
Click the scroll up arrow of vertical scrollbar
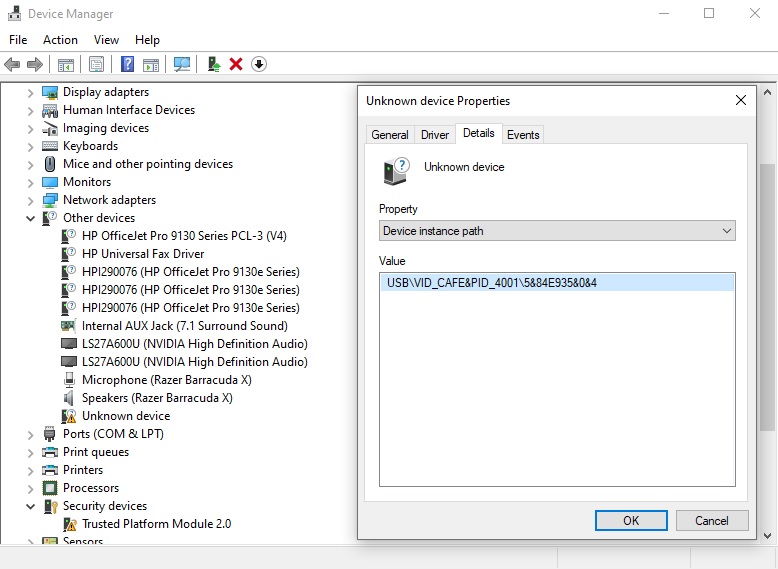click(767, 92)
